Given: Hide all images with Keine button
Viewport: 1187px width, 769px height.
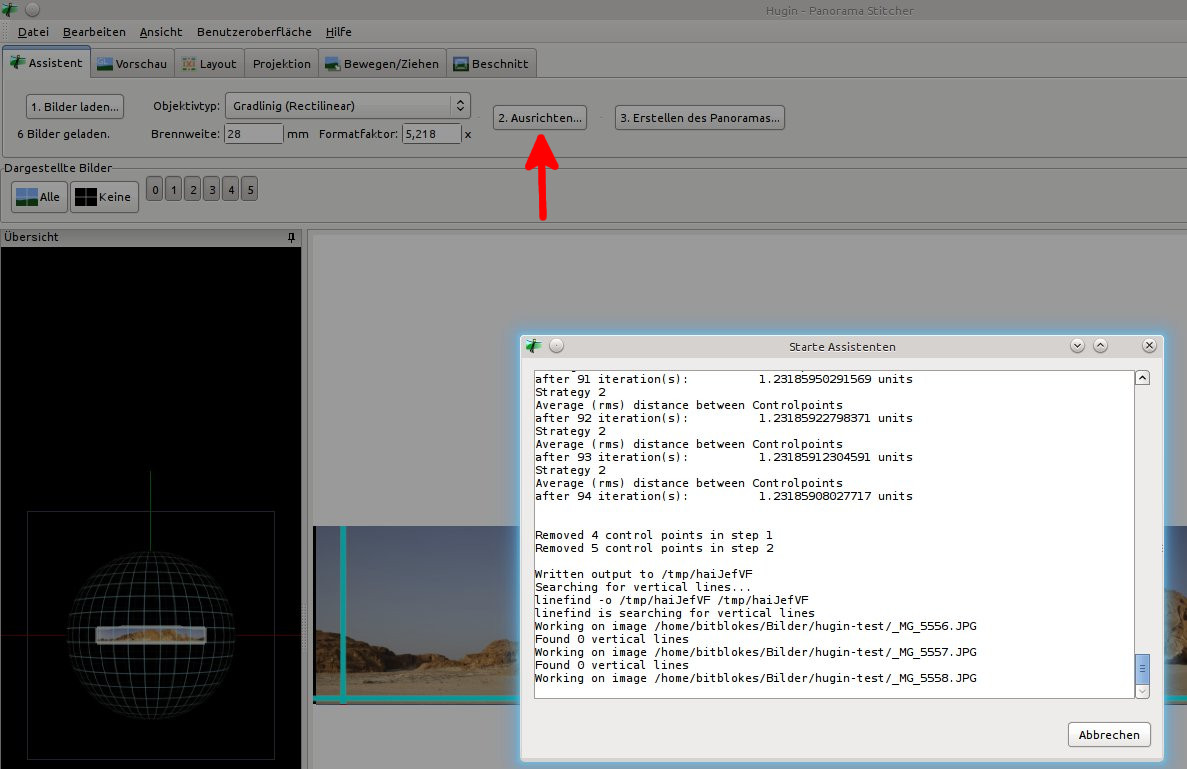Looking at the screenshot, I should coord(104,197).
